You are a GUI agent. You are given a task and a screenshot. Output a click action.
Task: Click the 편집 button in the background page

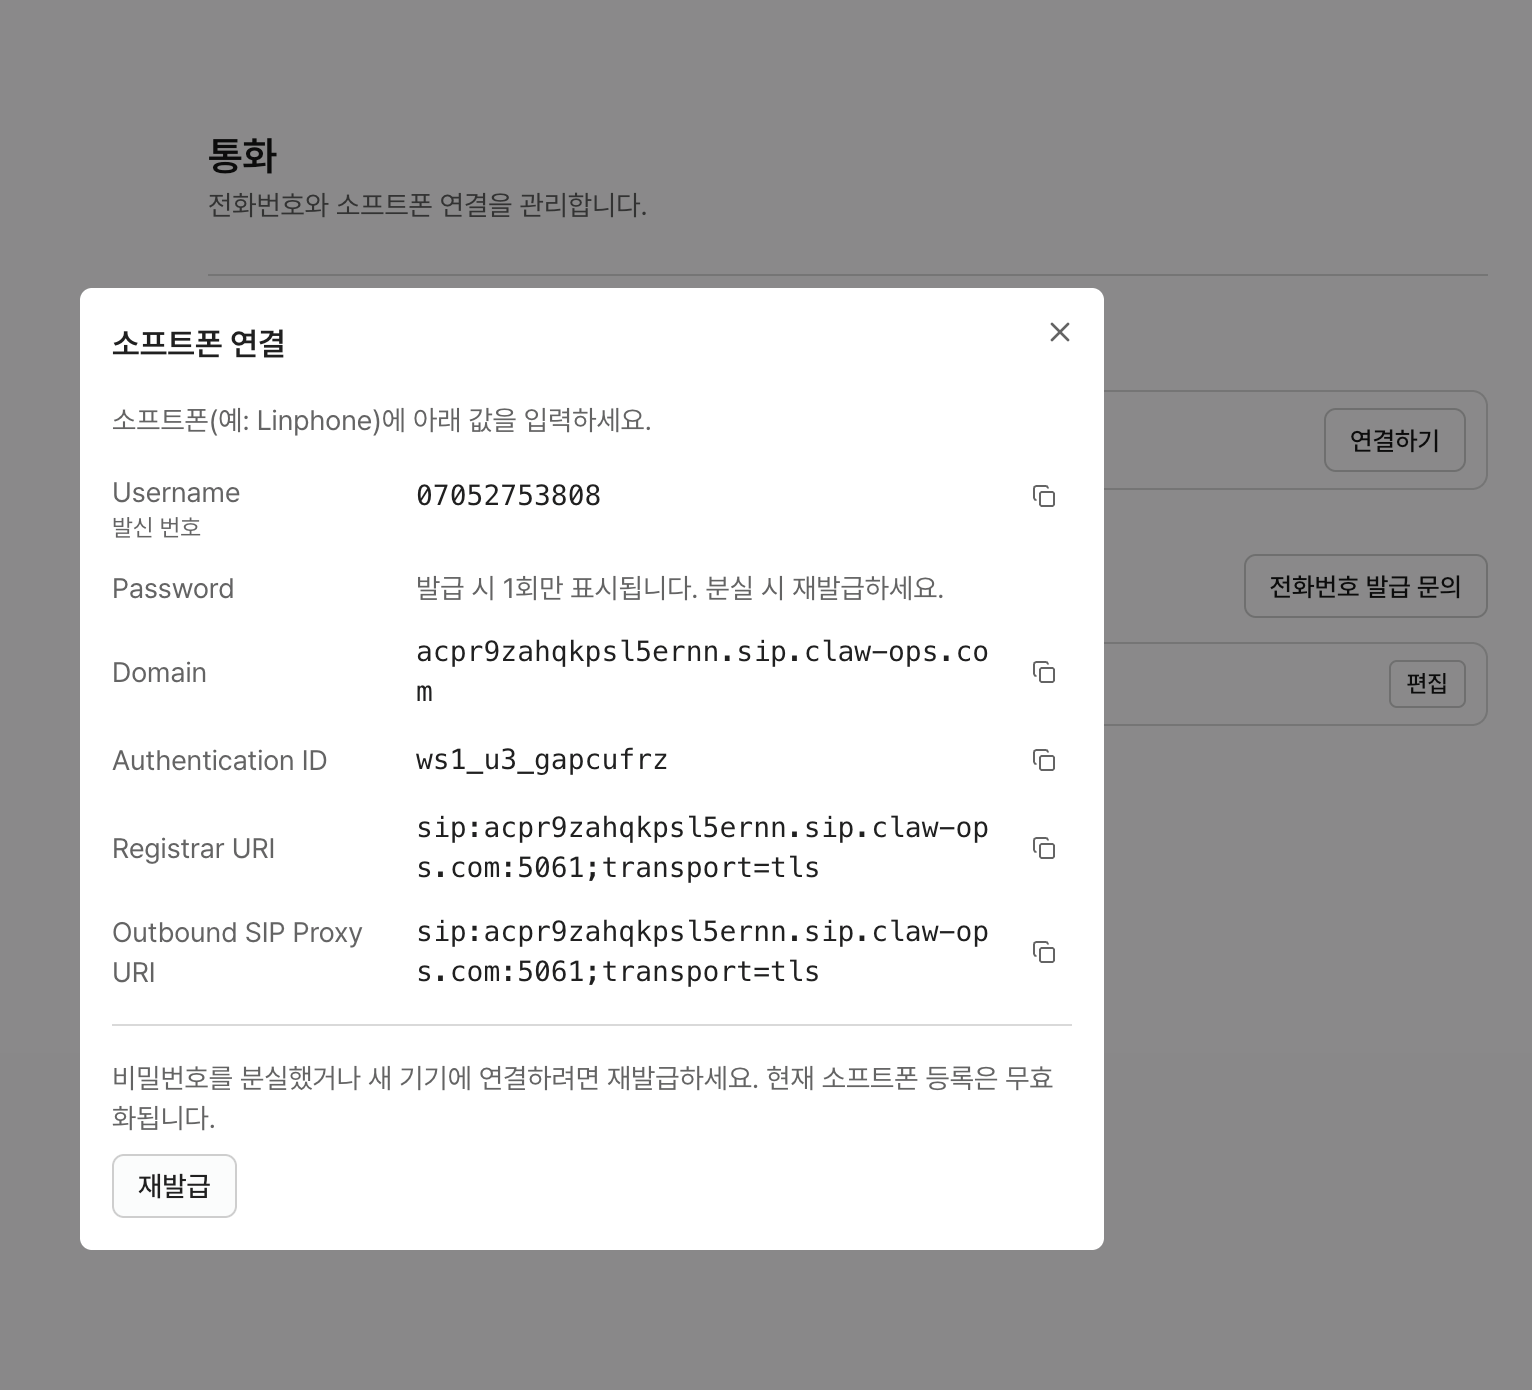click(1427, 684)
